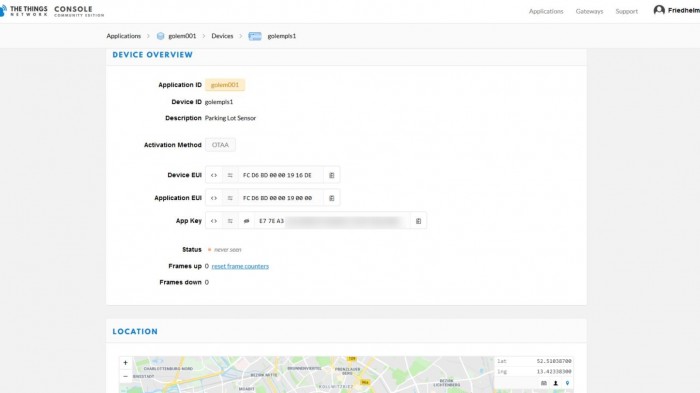The width and height of the screenshot is (700, 393).
Task: Go to golem001 application breadcrumb
Action: coord(182,36)
